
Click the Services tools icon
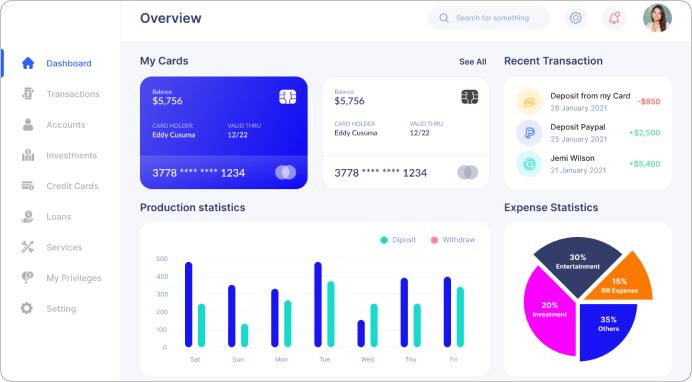(28, 247)
